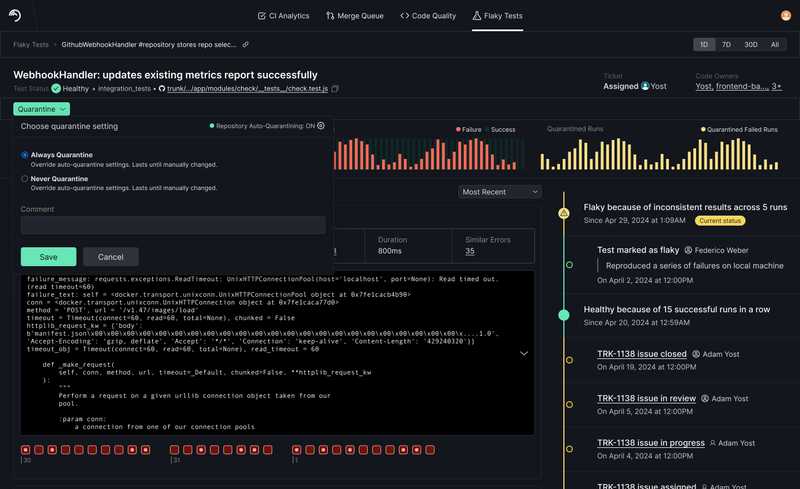800x489 pixels.
Task: Open the Most Recent sort dropdown
Action: tap(499, 192)
